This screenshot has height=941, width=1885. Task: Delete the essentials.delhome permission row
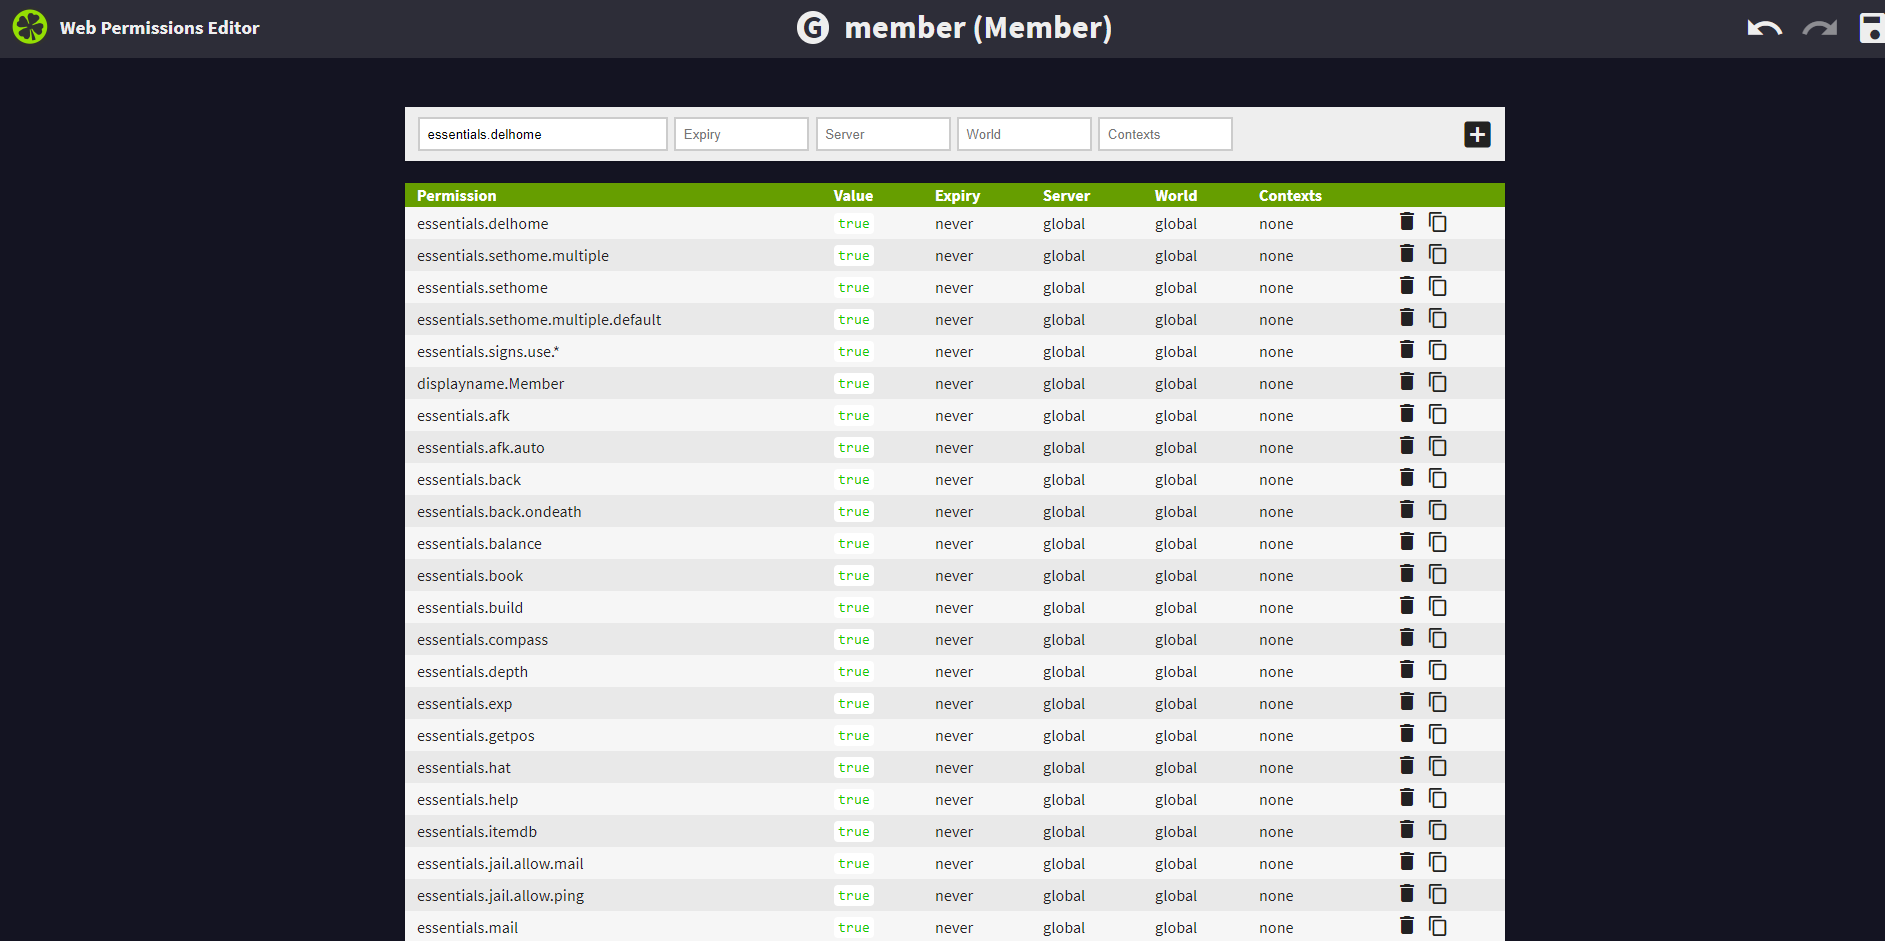point(1407,222)
